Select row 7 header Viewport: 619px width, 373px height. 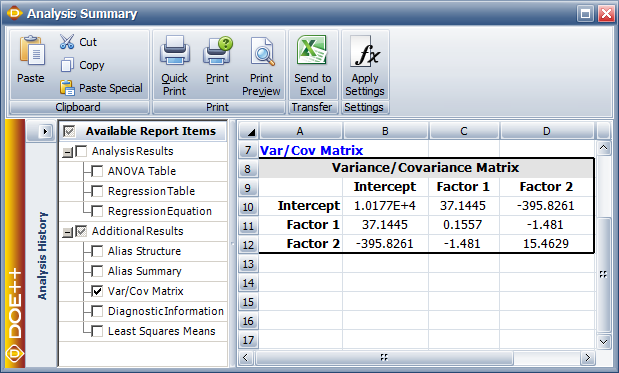248,150
